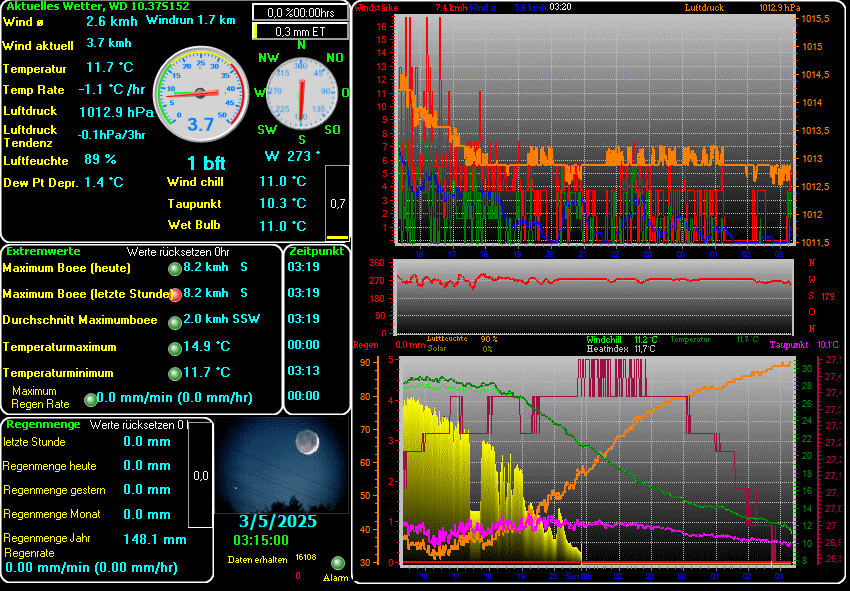Click the Solar 0% legend entry

tap(460, 348)
